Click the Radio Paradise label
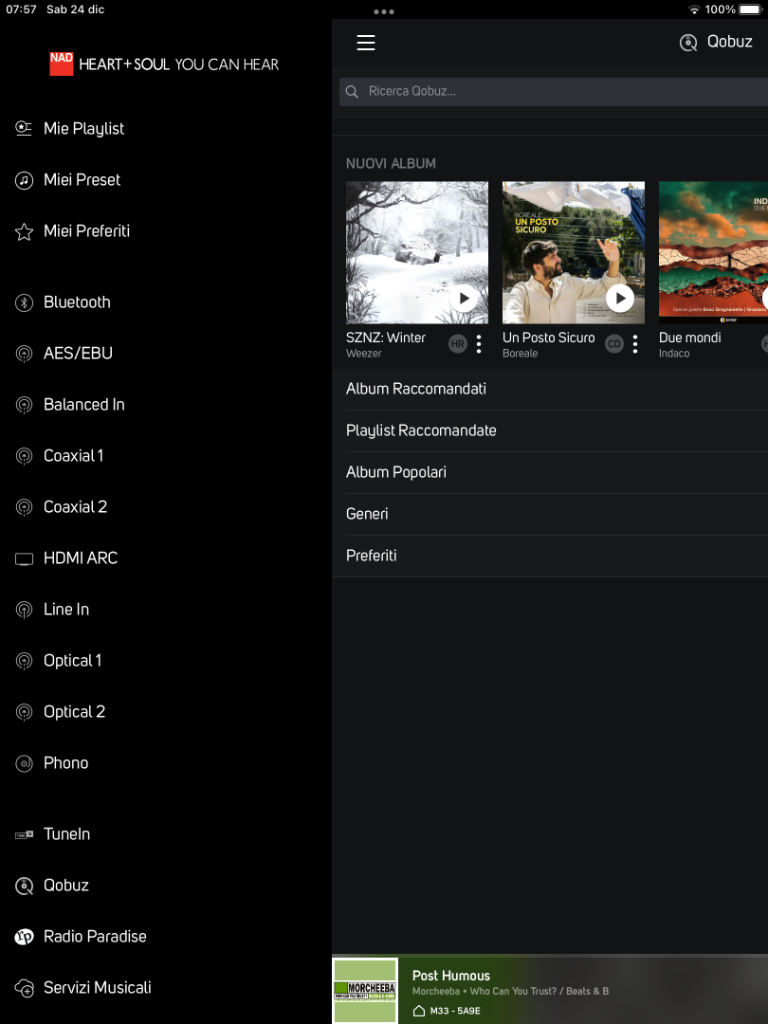Viewport: 768px width, 1024px height. click(95, 936)
